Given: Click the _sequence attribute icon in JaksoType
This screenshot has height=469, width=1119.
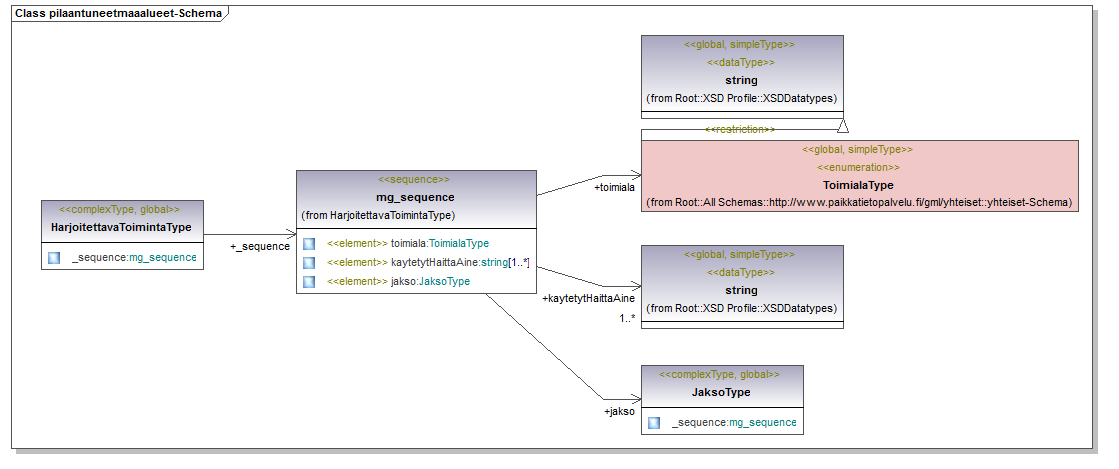Looking at the screenshot, I should (x=654, y=423).
